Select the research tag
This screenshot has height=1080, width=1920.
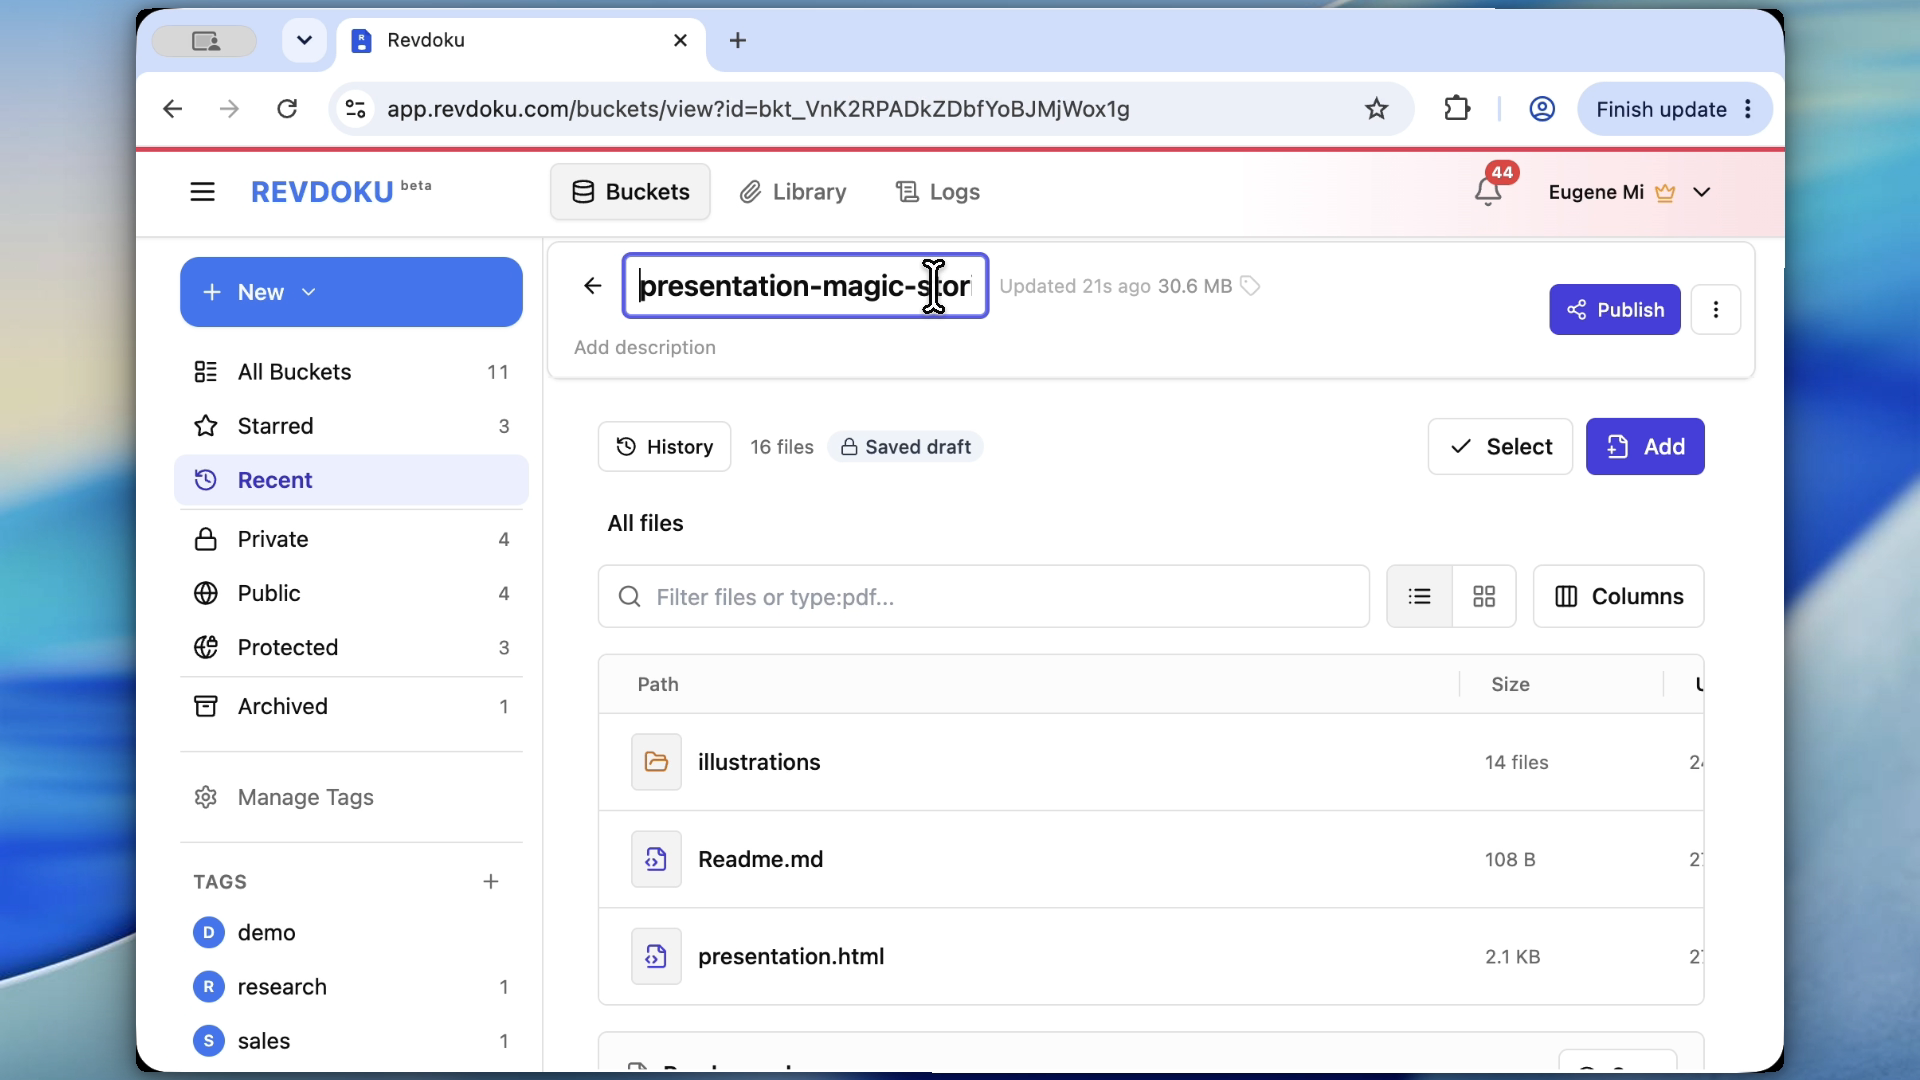click(351, 987)
